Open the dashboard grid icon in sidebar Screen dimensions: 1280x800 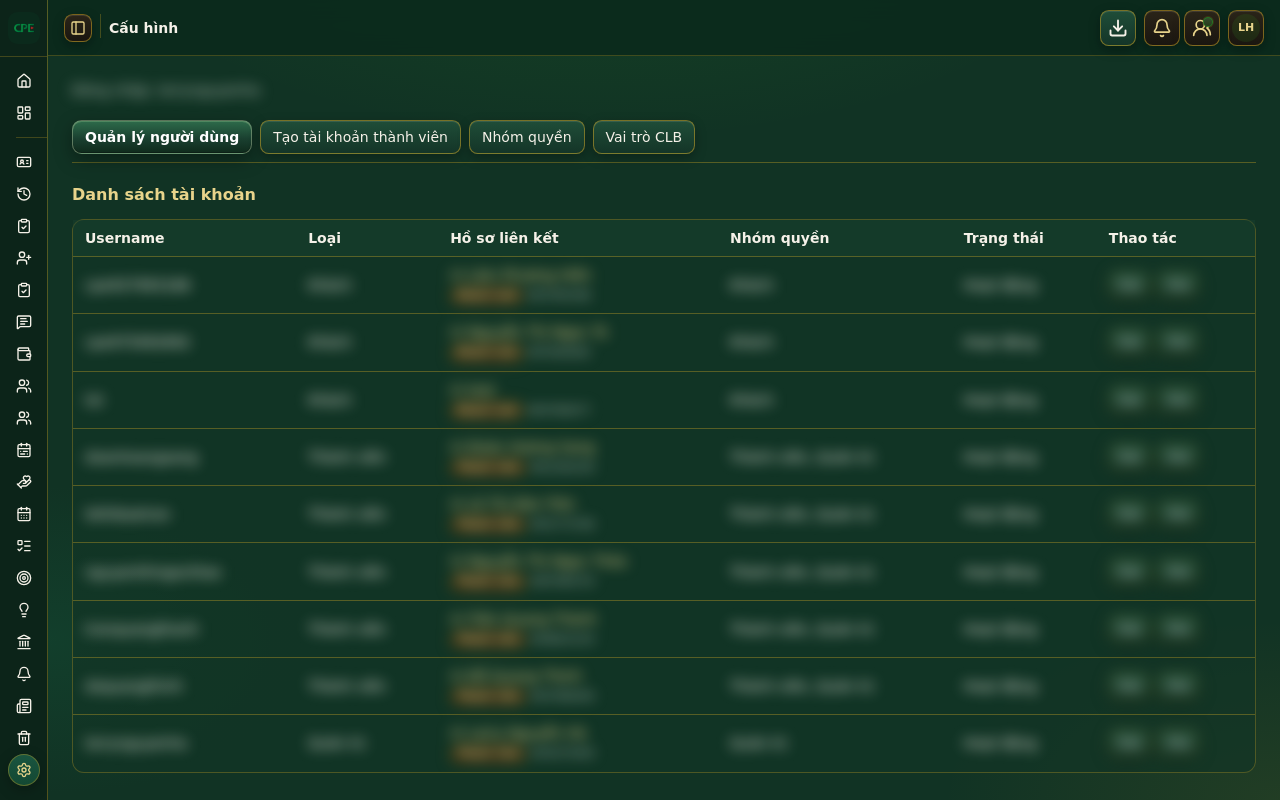(x=24, y=113)
